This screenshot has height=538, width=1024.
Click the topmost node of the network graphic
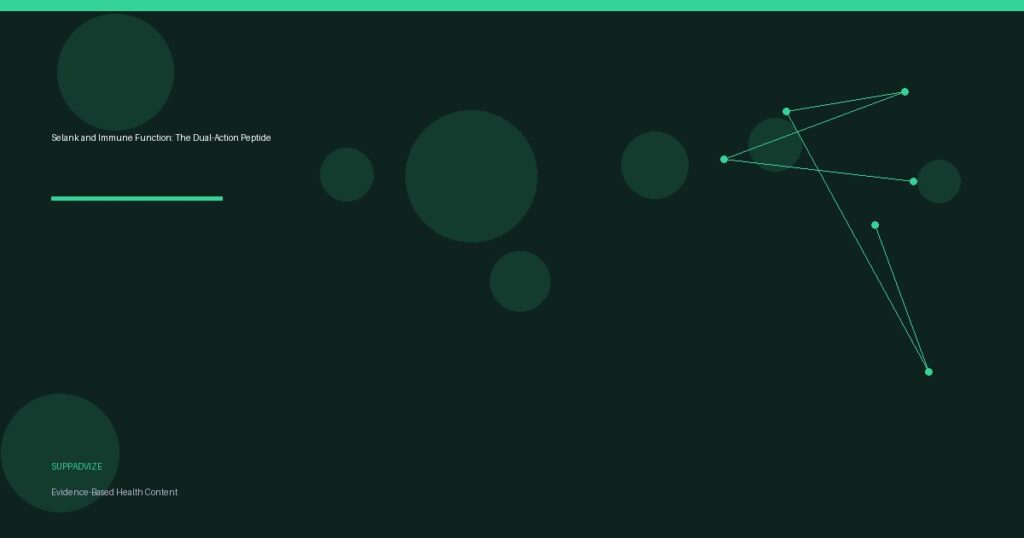click(905, 92)
